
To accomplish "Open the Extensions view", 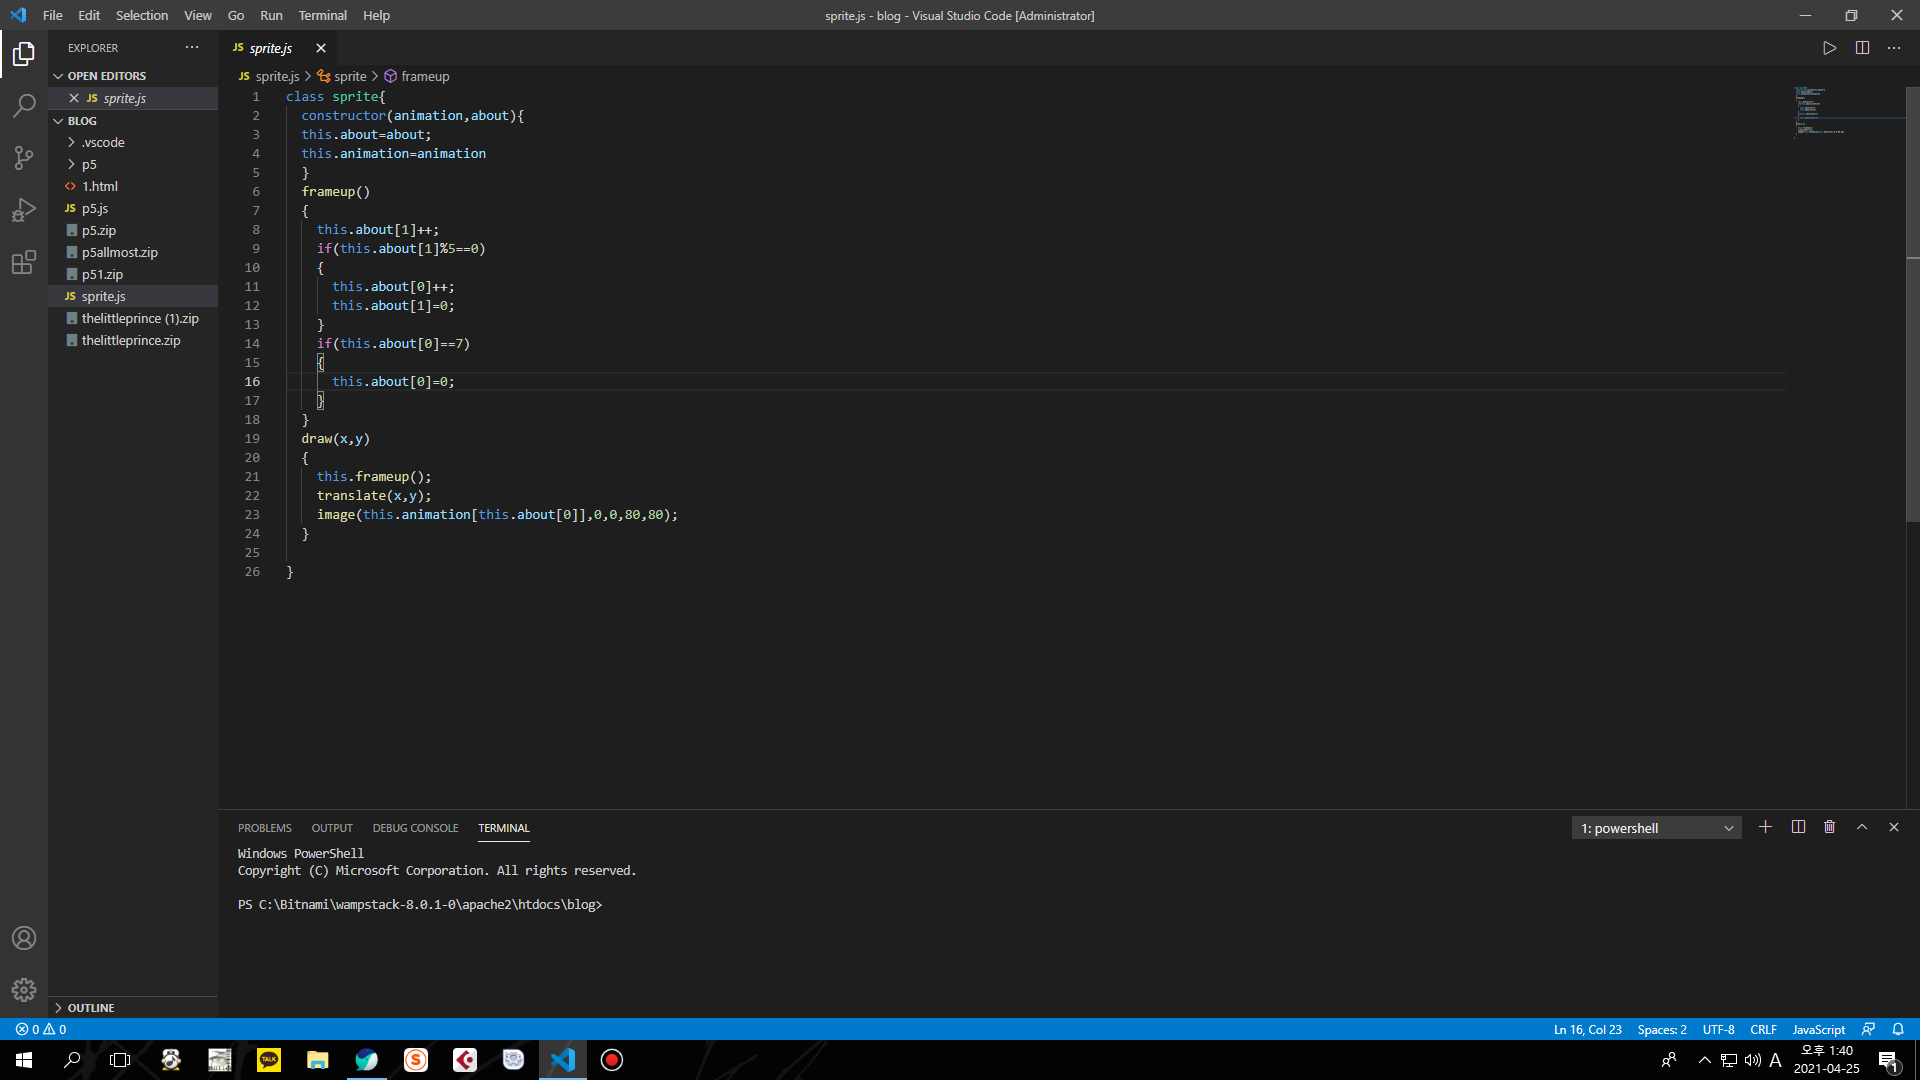I will pos(24,263).
